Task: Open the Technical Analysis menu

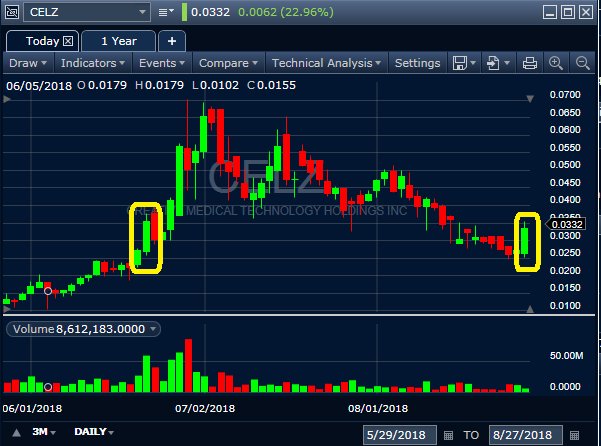Action: [326, 63]
